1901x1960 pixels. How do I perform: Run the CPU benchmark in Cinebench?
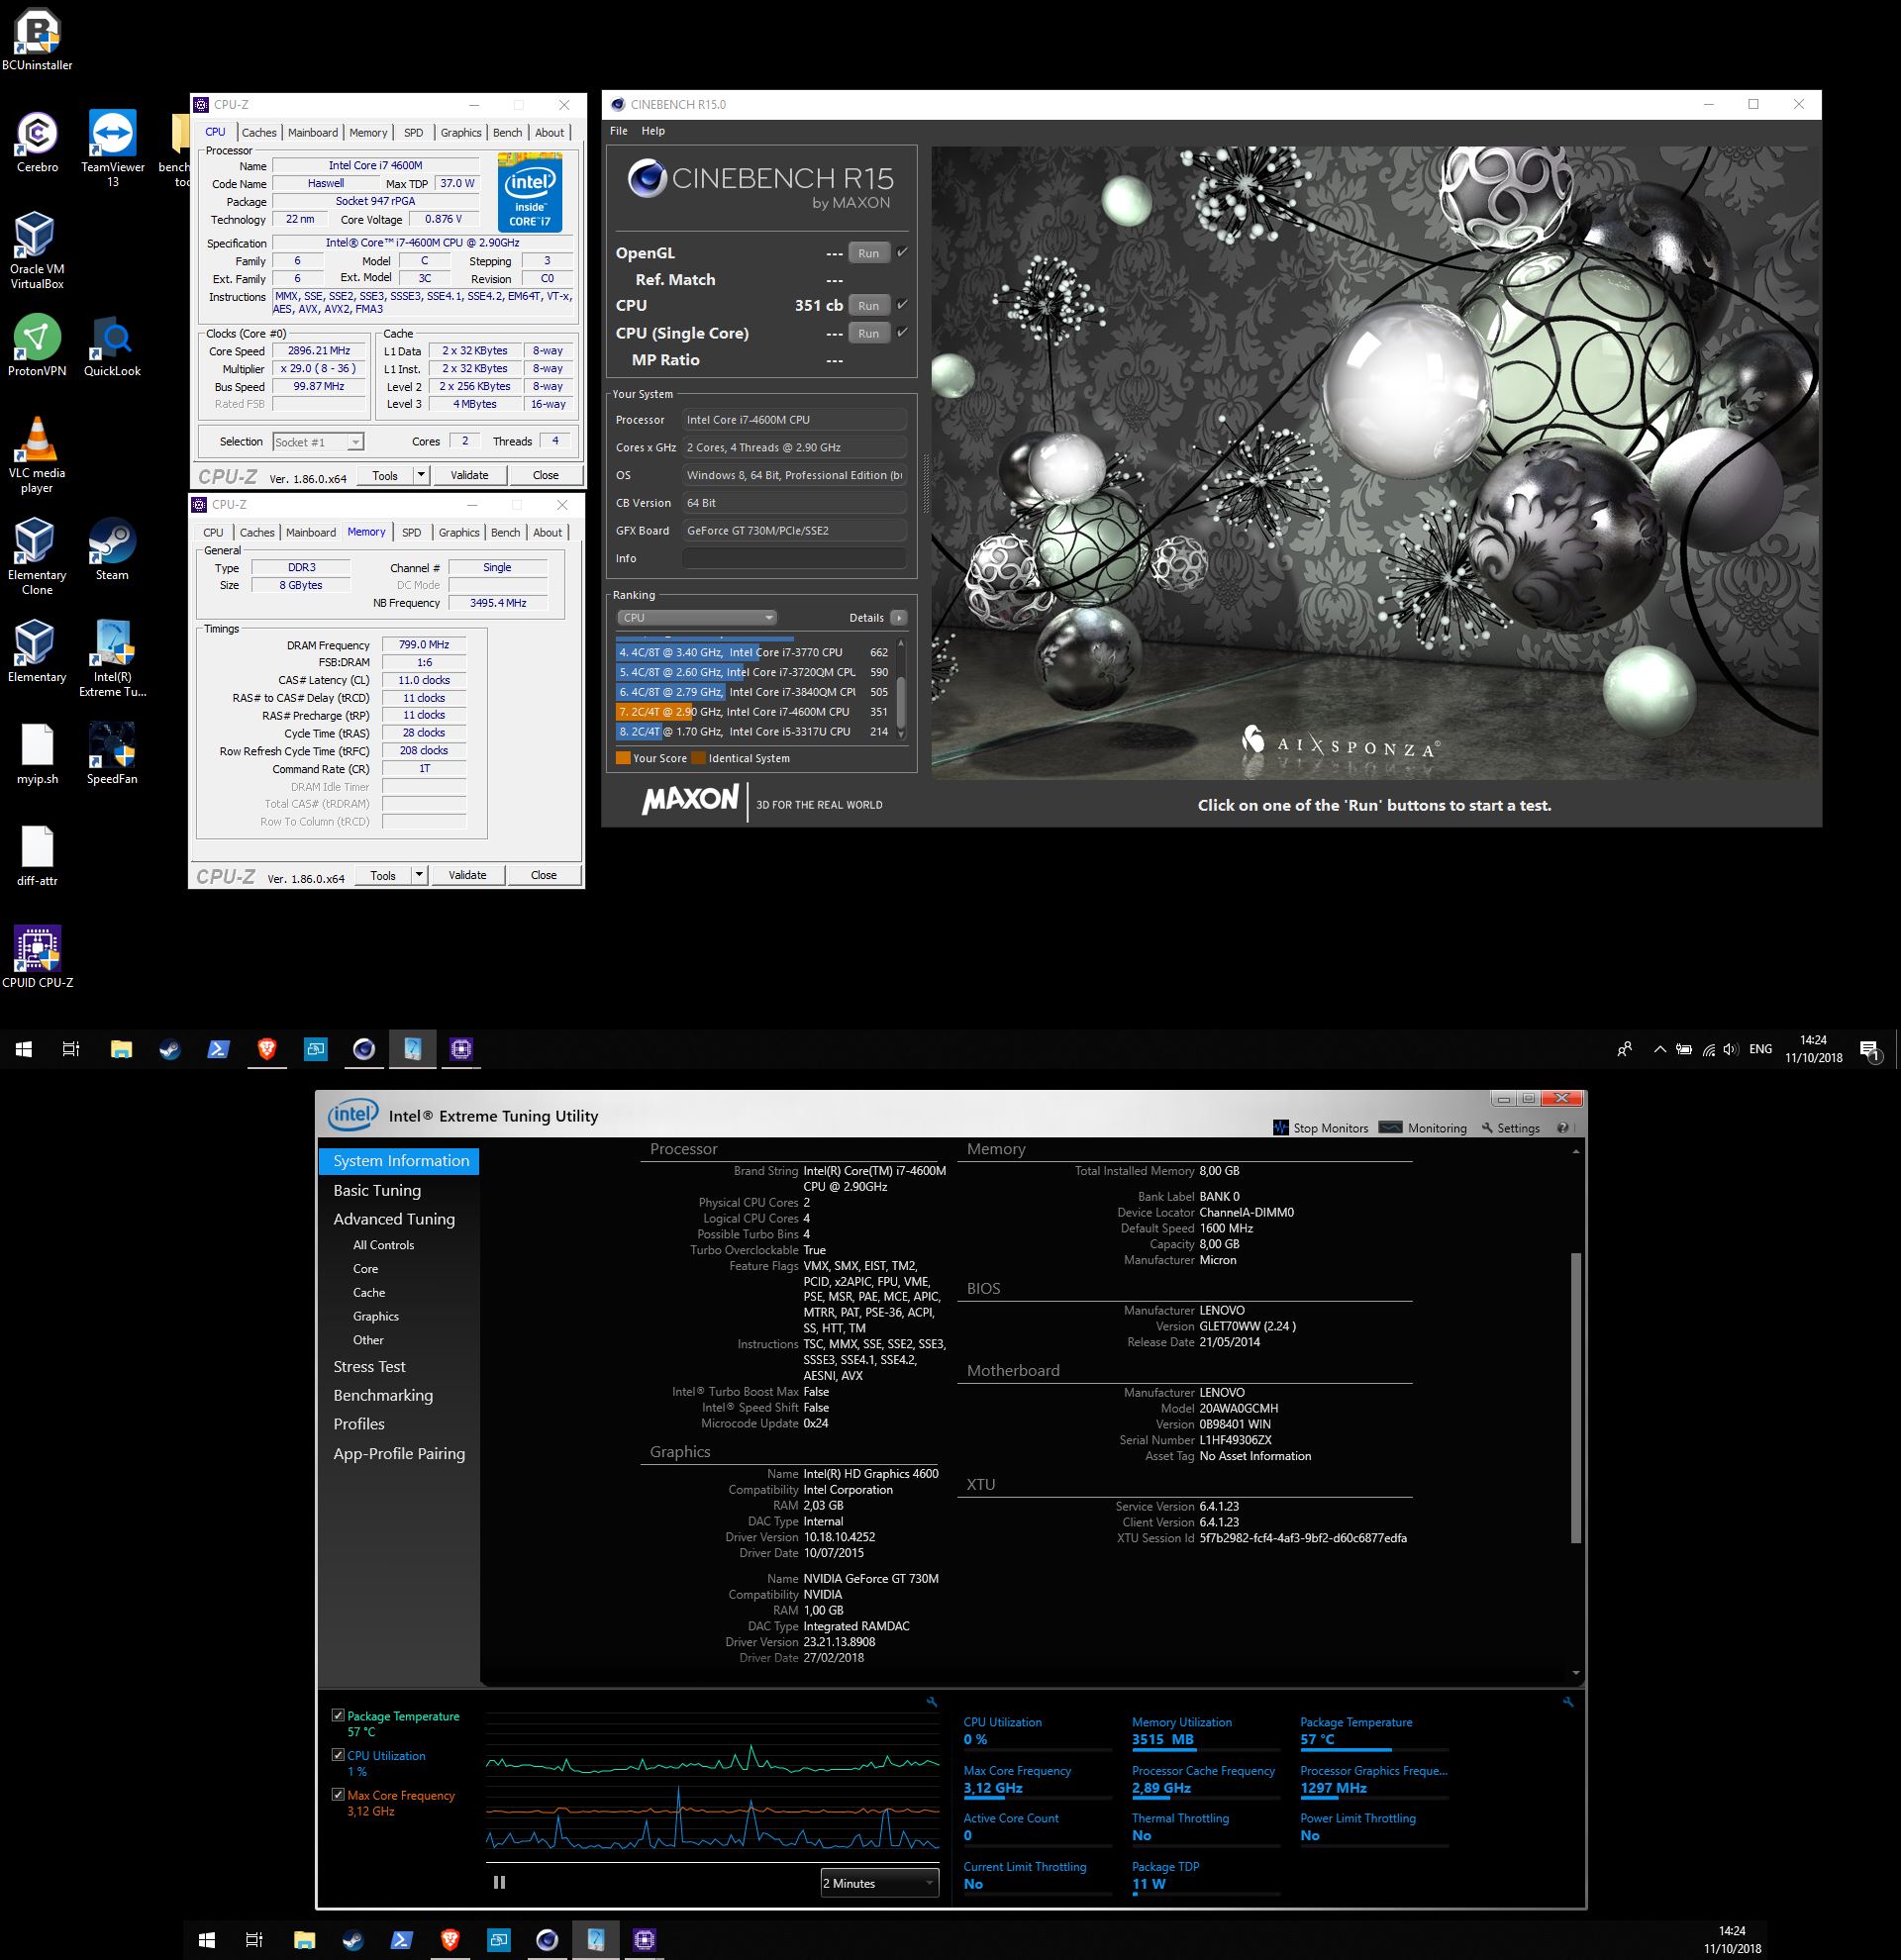point(868,305)
